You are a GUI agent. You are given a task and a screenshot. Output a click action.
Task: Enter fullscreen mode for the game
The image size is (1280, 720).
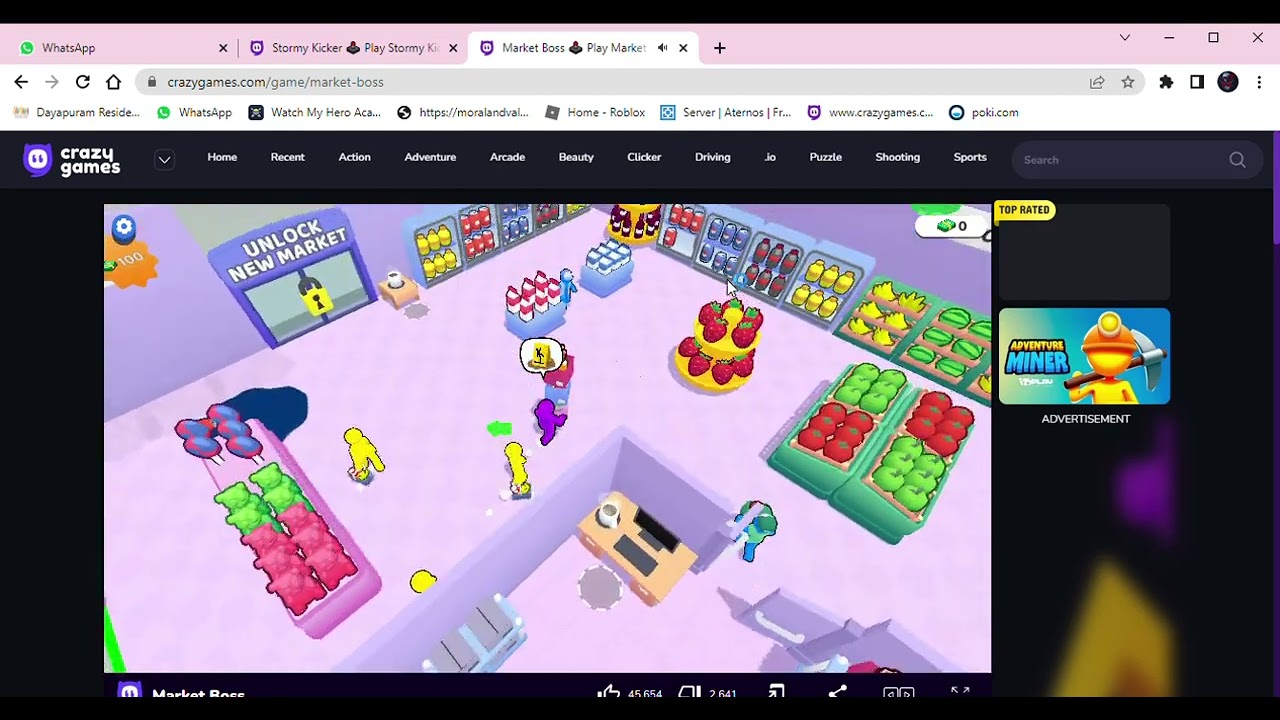[960, 692]
